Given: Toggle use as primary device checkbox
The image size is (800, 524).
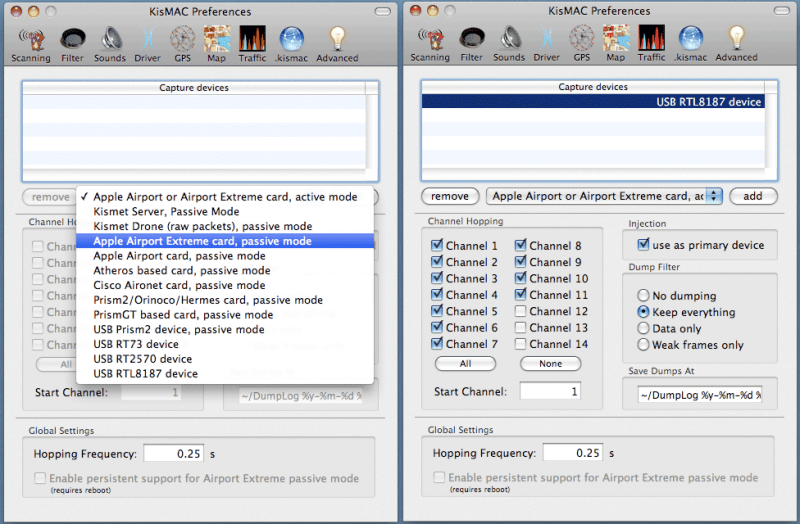Looking at the screenshot, I should [643, 244].
